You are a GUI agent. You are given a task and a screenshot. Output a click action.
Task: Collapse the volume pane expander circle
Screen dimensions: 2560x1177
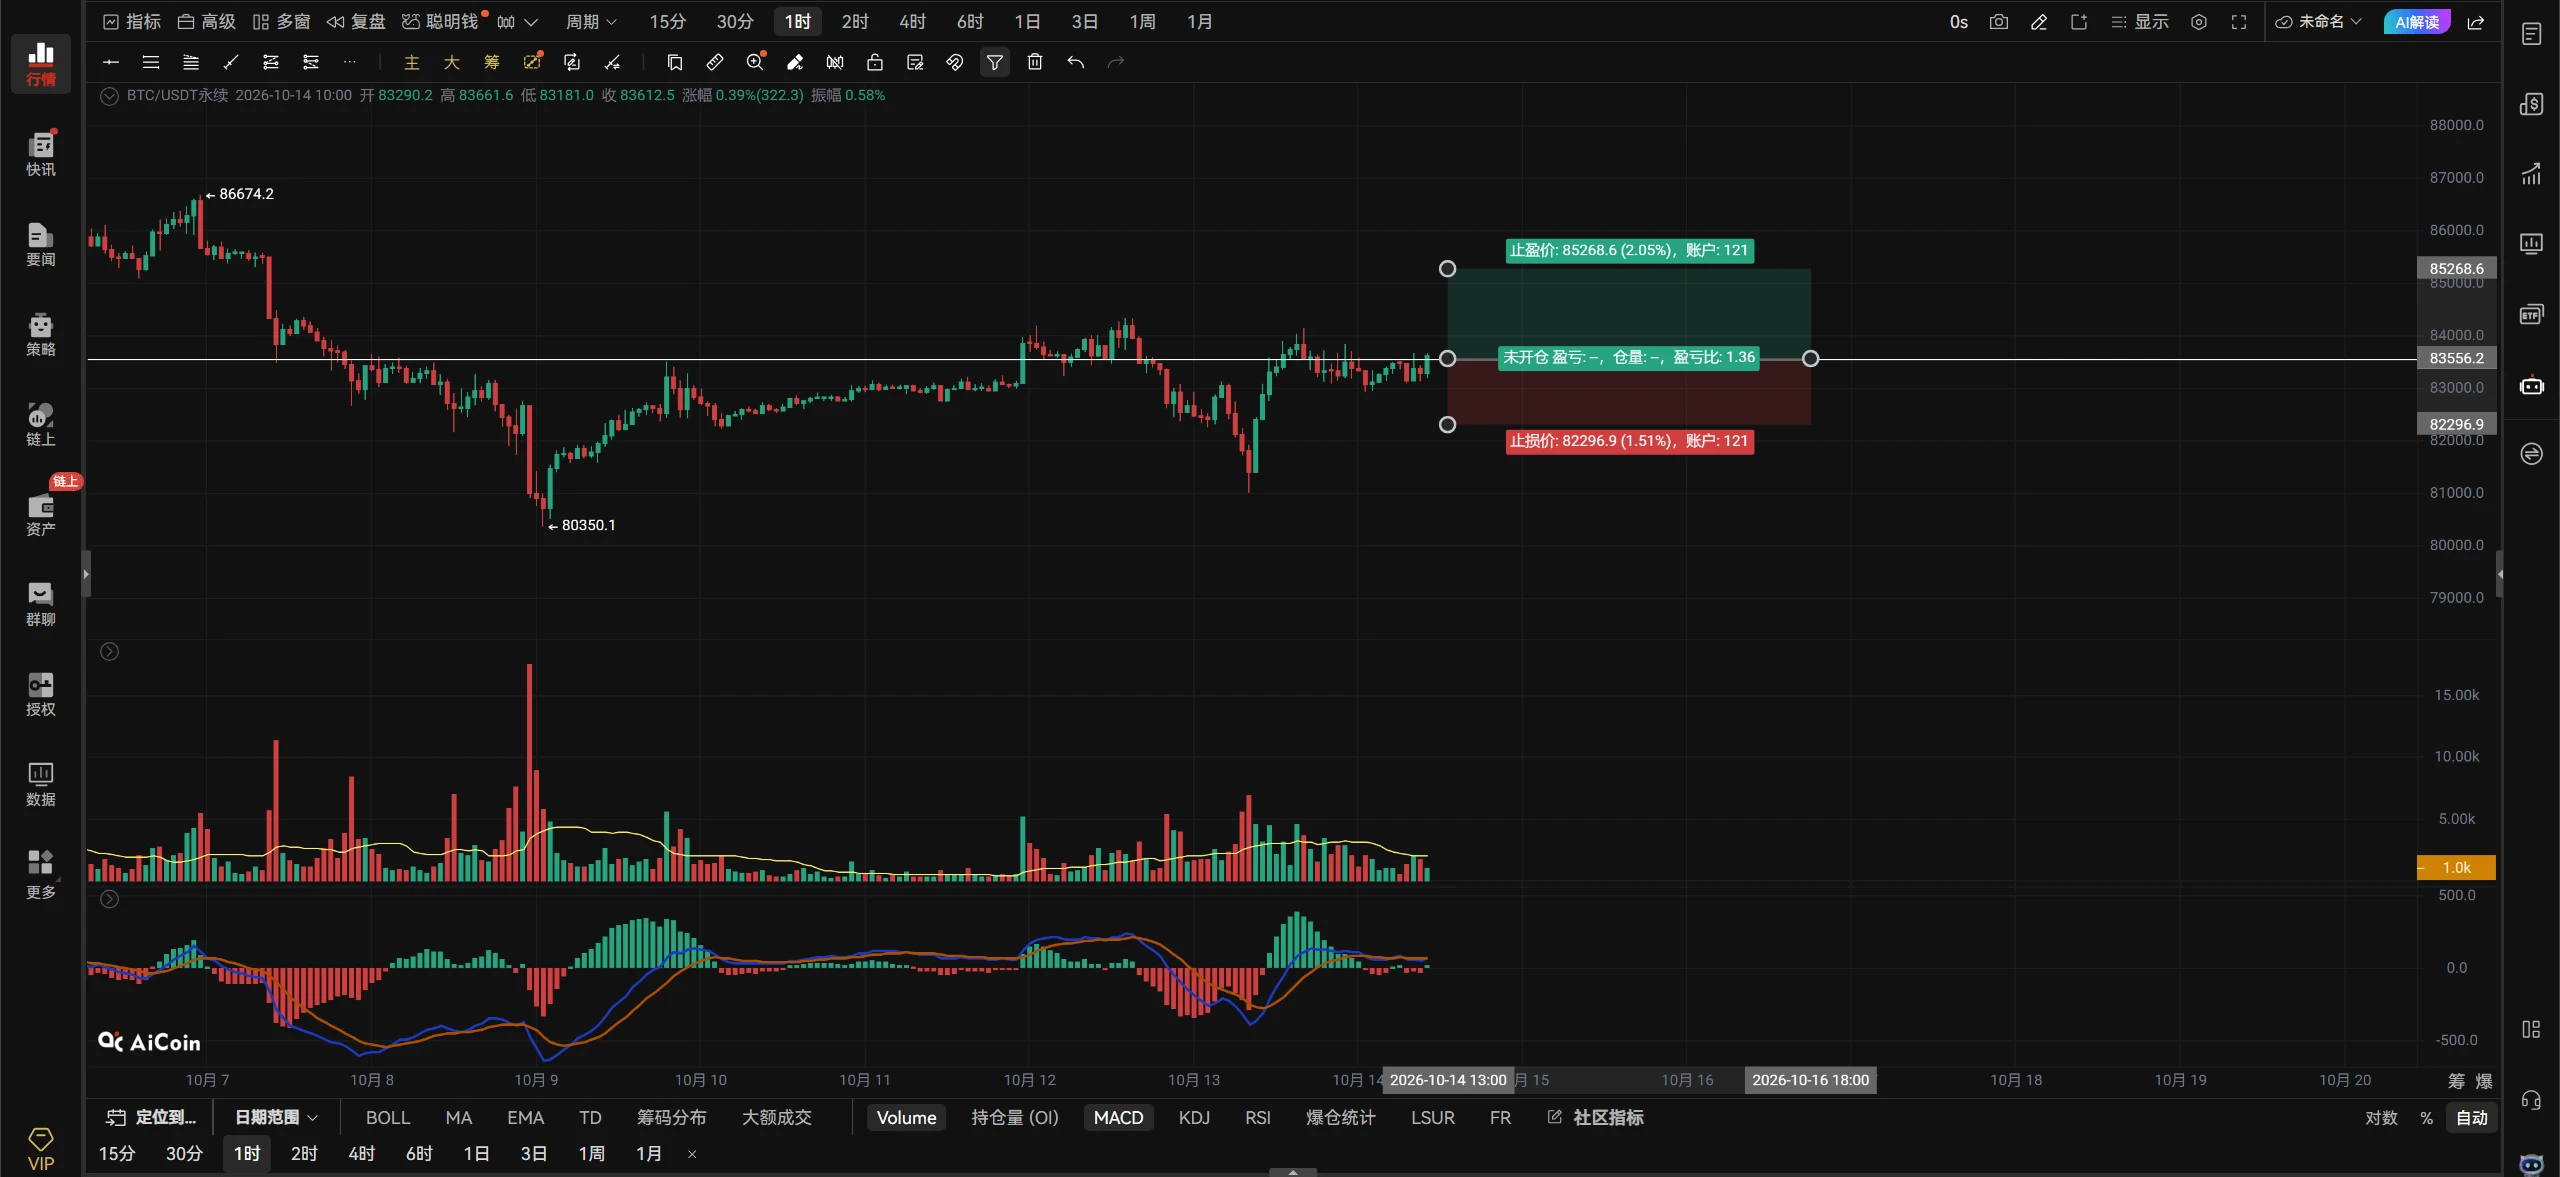click(110, 652)
